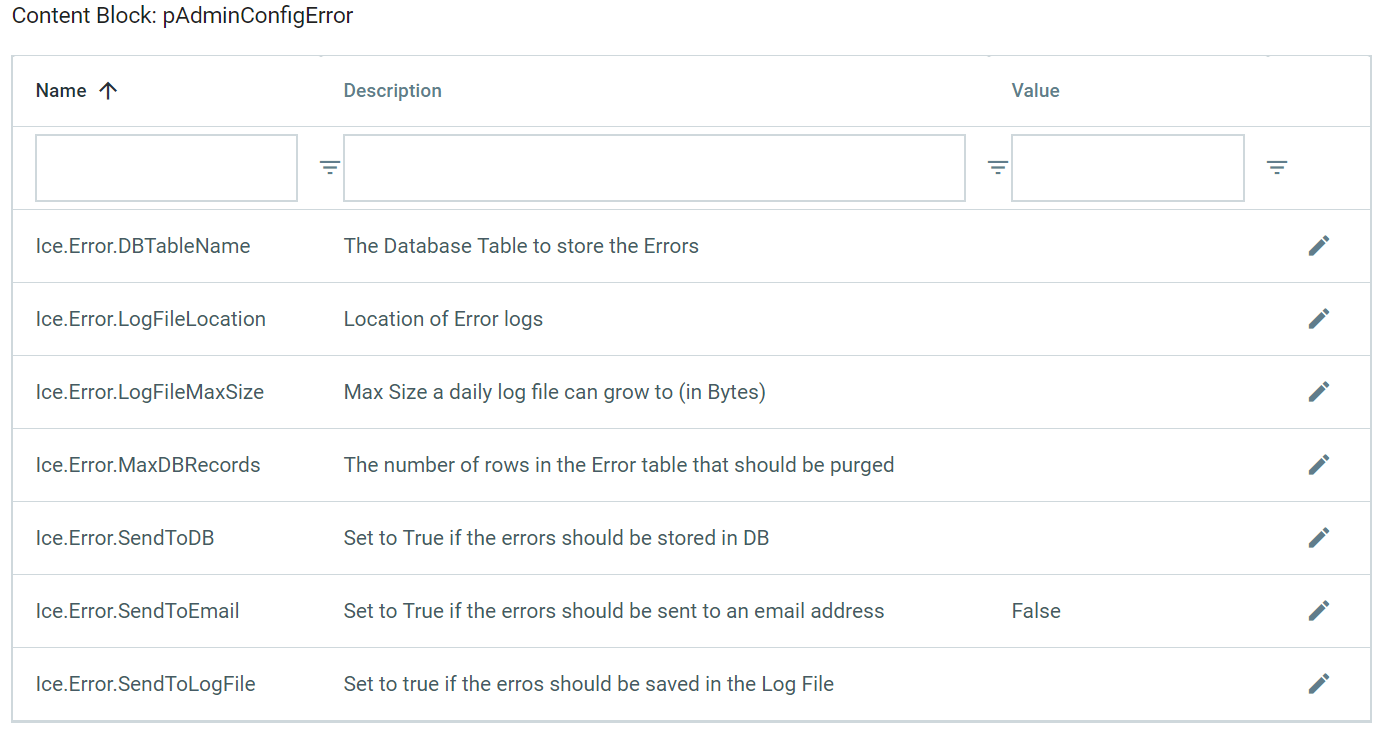Click the False value for SendToEmail
1389x741 pixels.
tap(1036, 611)
